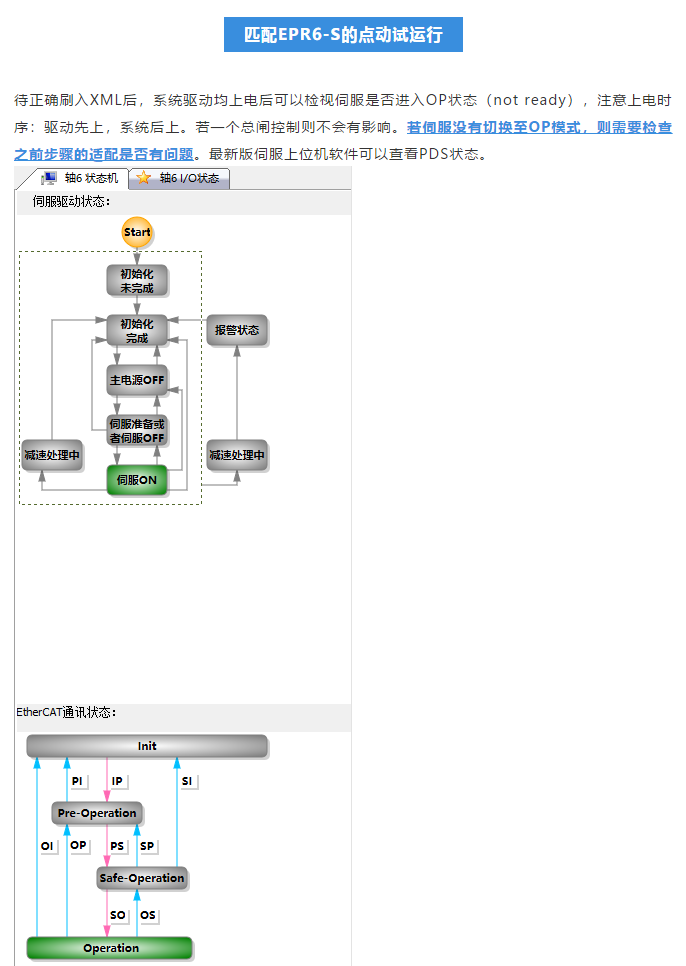
Task: Click the PS transition label
Action: pos(117,846)
